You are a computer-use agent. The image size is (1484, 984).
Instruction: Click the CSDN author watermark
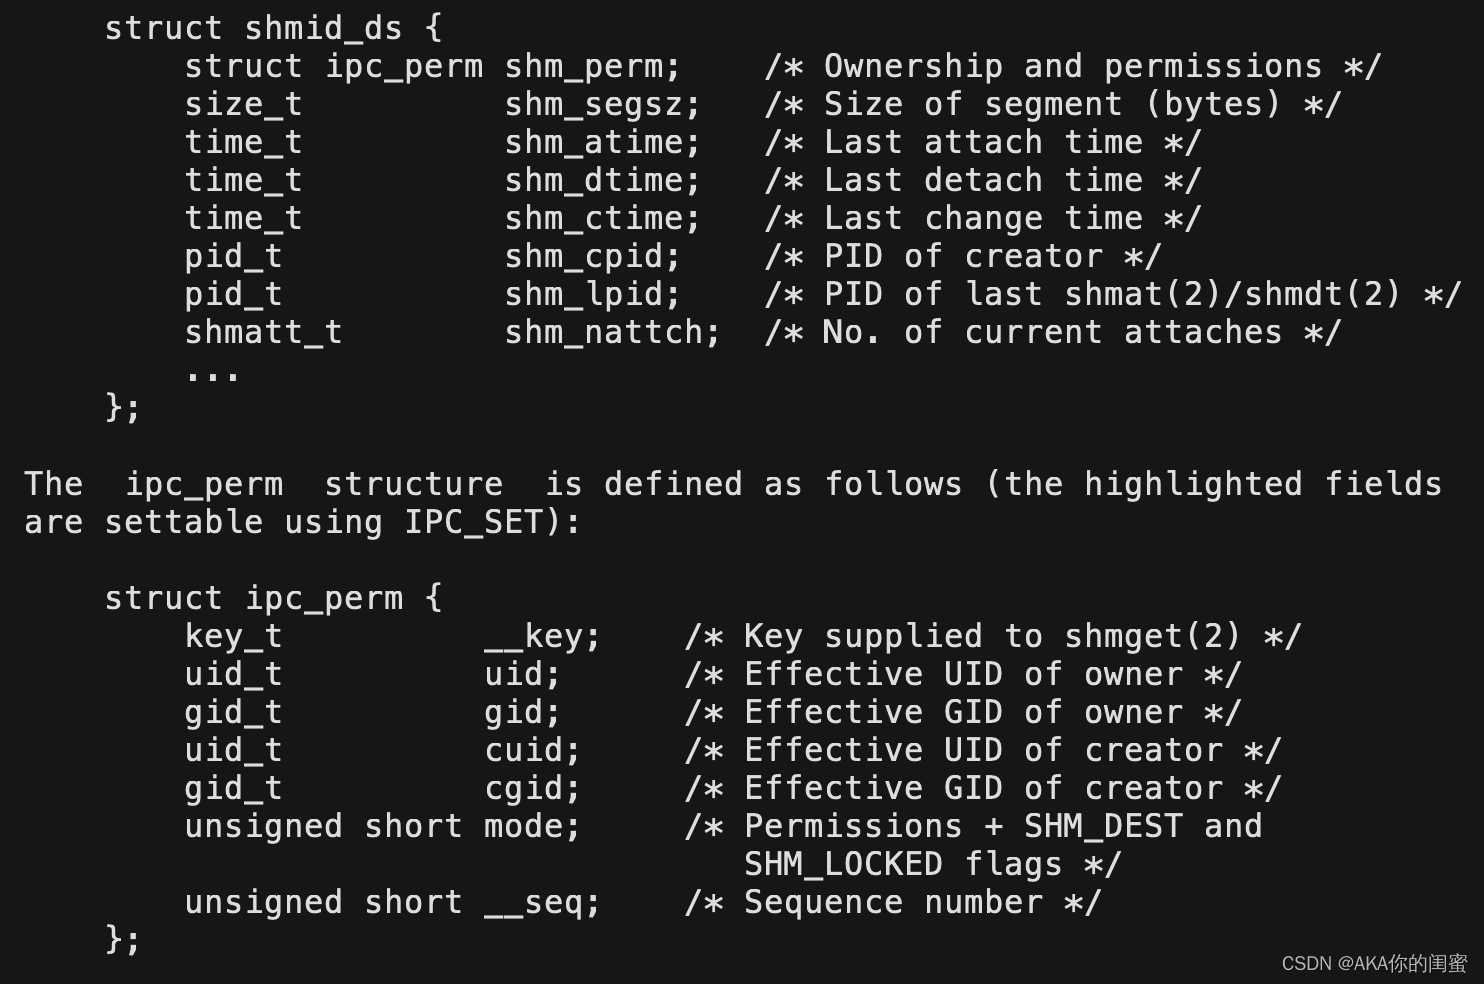pyautogui.click(x=1374, y=963)
